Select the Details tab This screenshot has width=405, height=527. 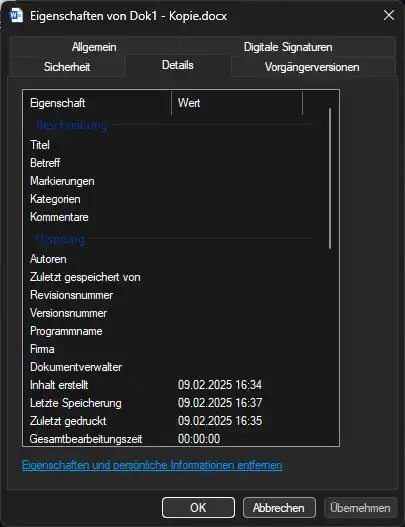178,65
